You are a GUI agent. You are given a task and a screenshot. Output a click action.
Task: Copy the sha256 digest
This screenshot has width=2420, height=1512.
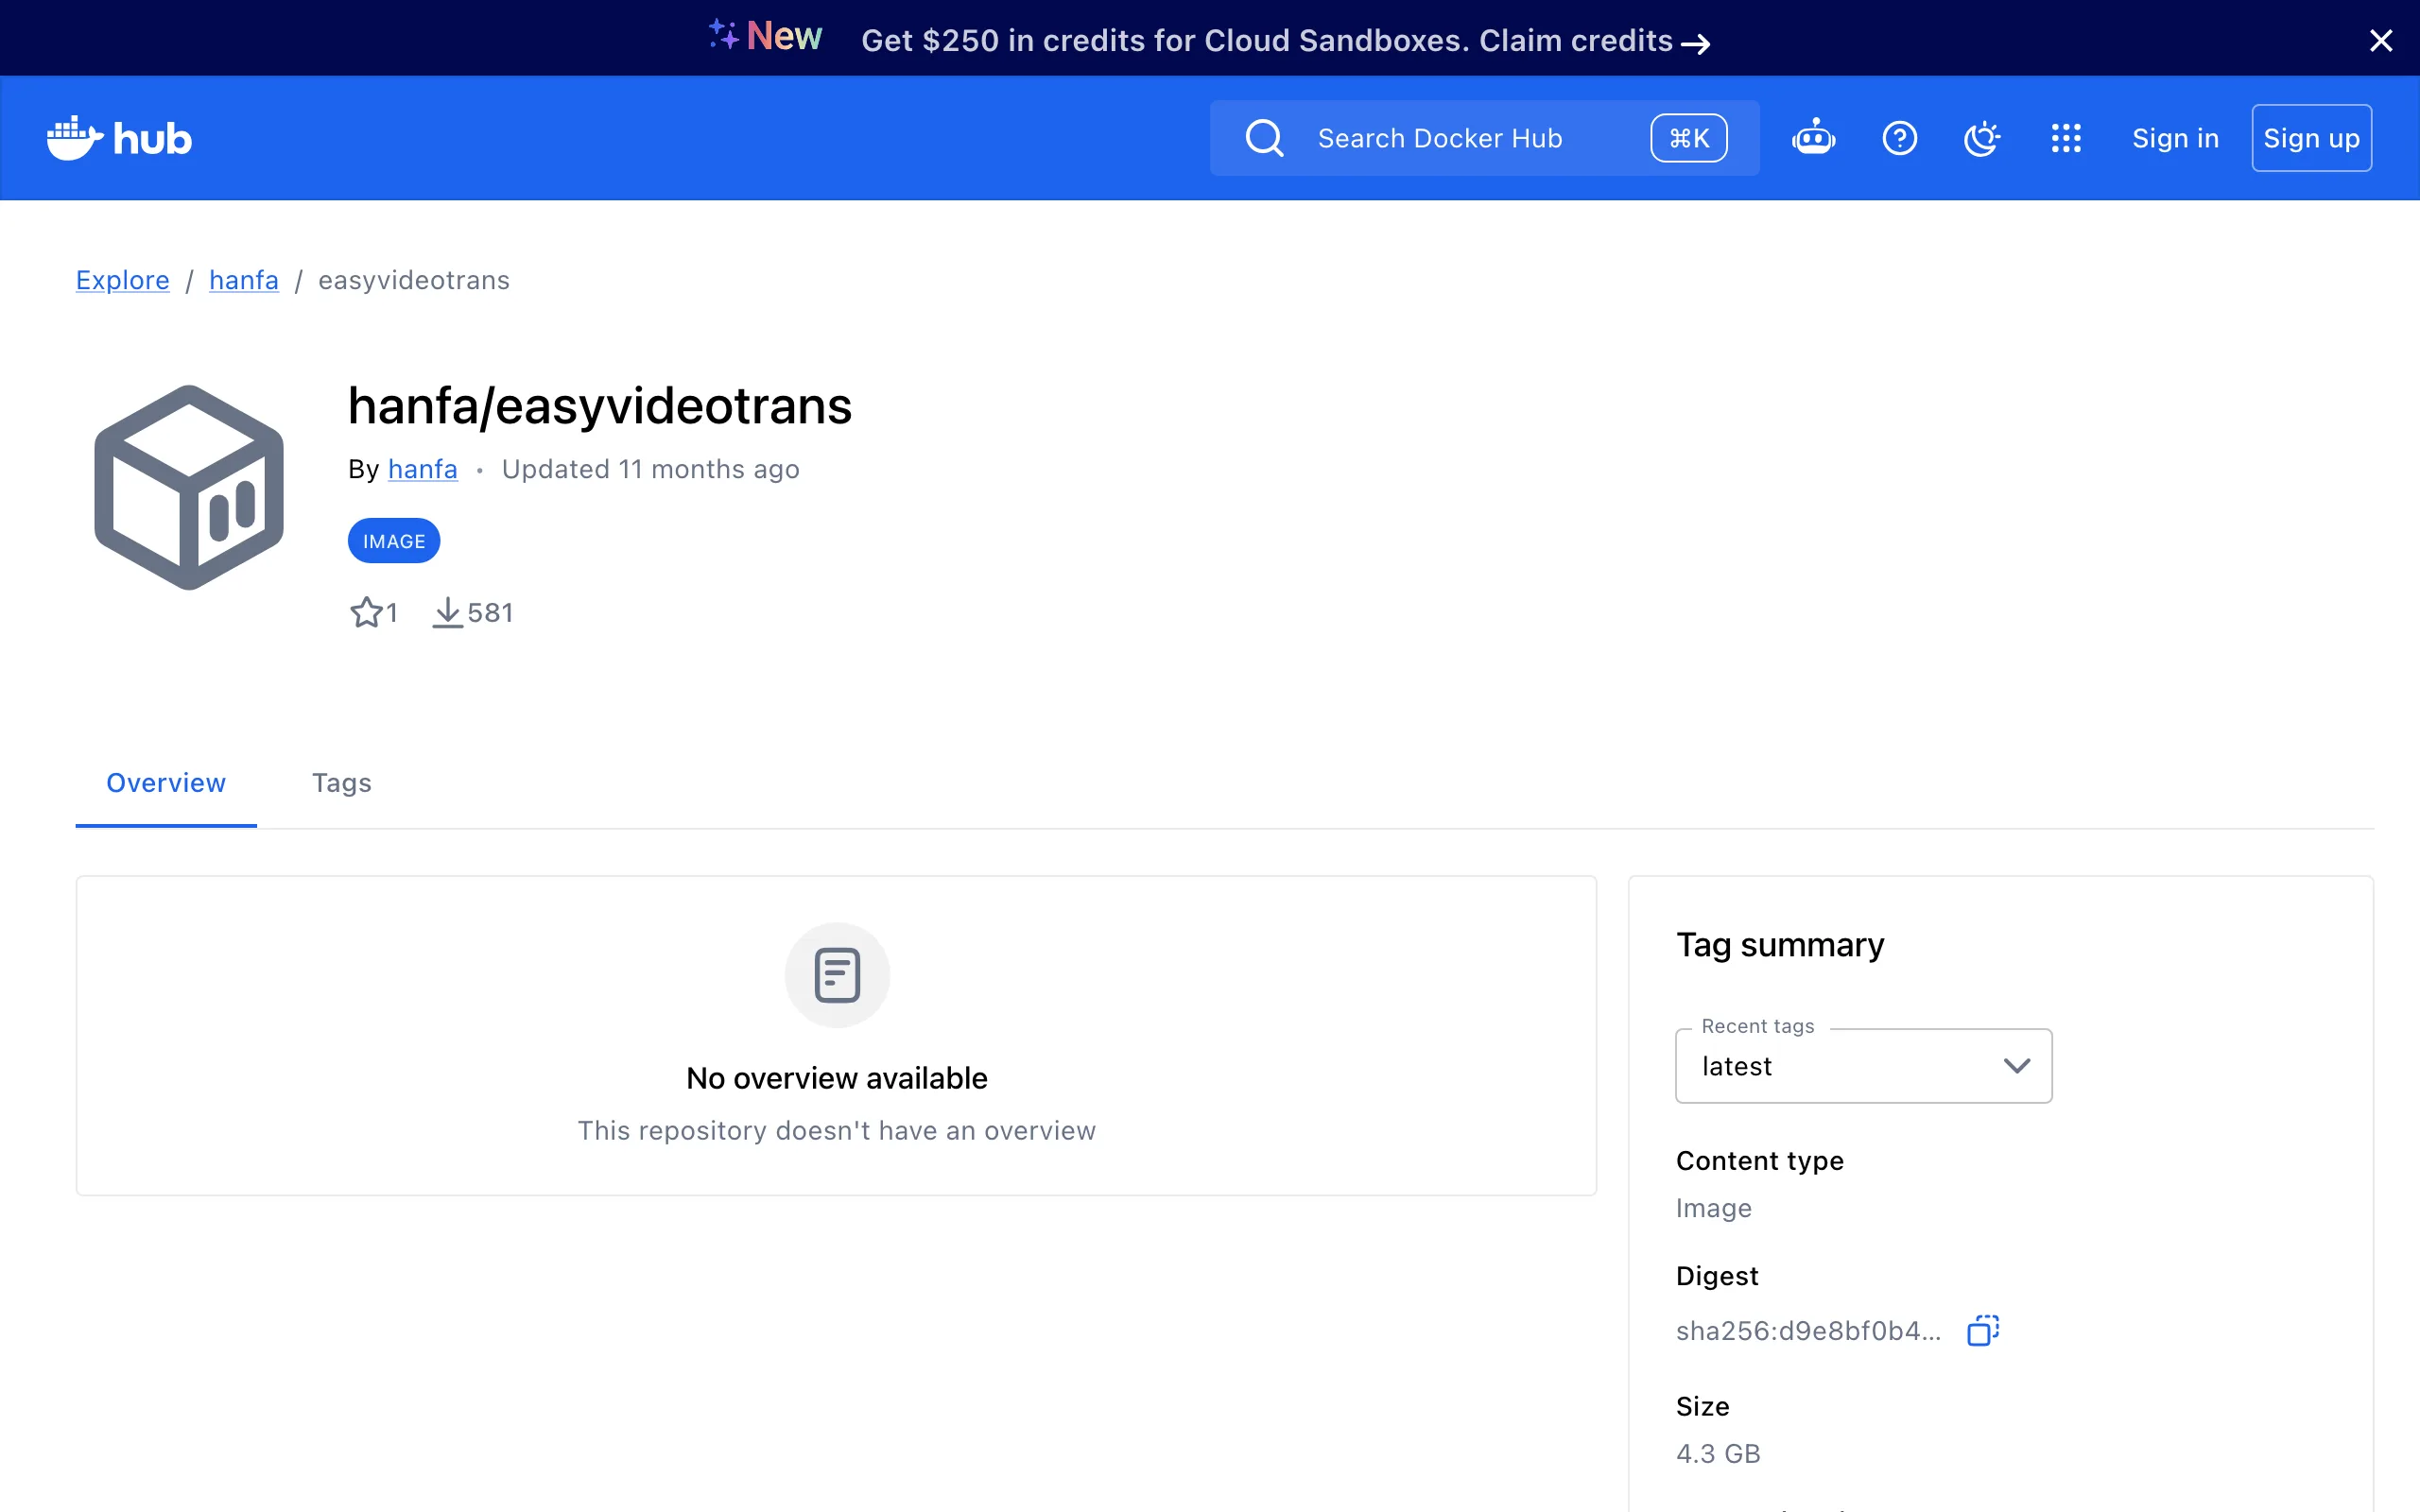(1982, 1330)
